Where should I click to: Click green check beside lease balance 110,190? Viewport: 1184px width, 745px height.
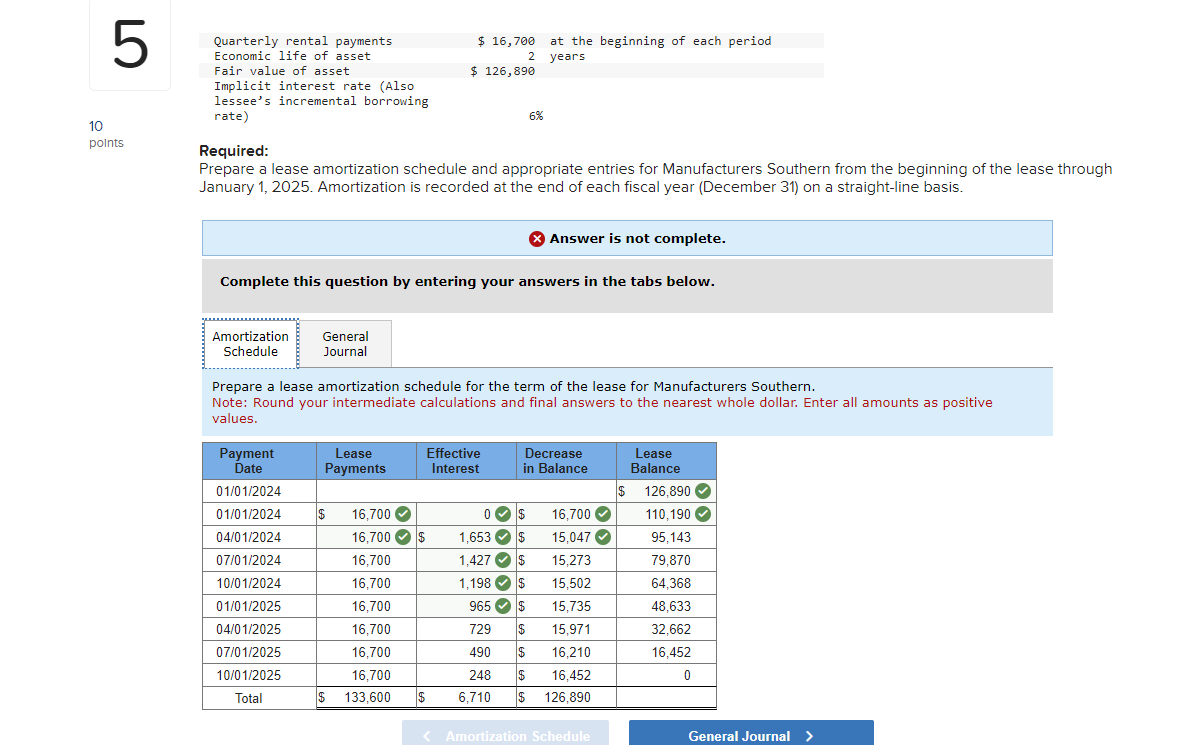point(703,514)
